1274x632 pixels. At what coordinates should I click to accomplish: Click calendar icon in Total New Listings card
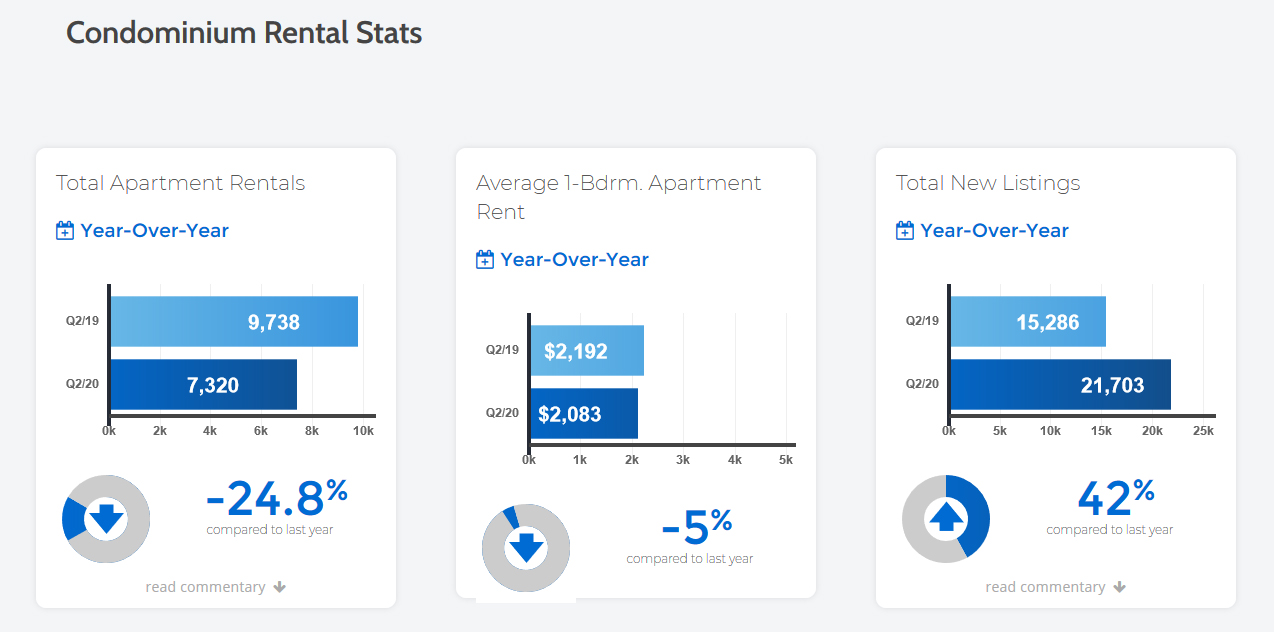pyautogui.click(x=904, y=231)
